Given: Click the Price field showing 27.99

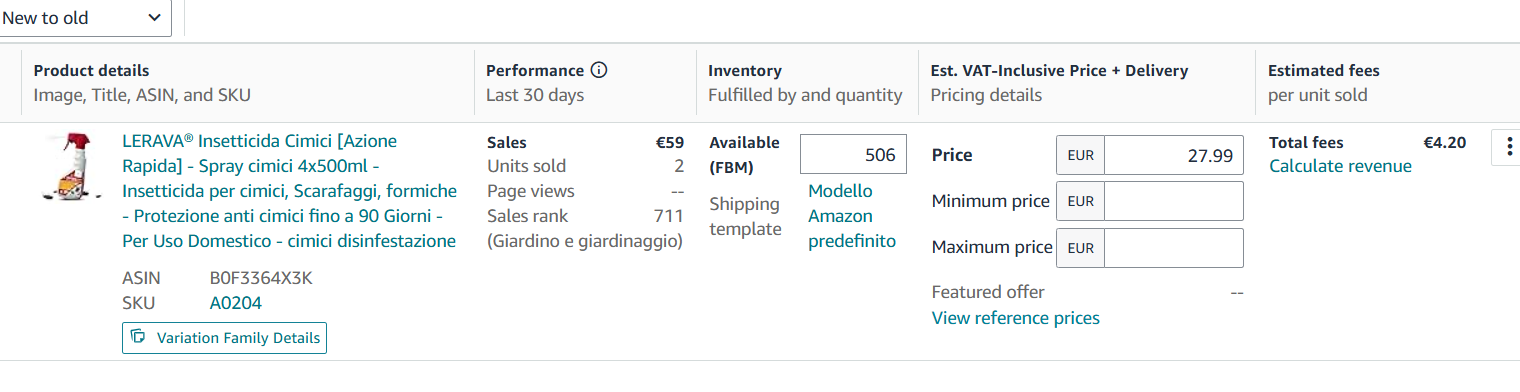Looking at the screenshot, I should point(1174,155).
